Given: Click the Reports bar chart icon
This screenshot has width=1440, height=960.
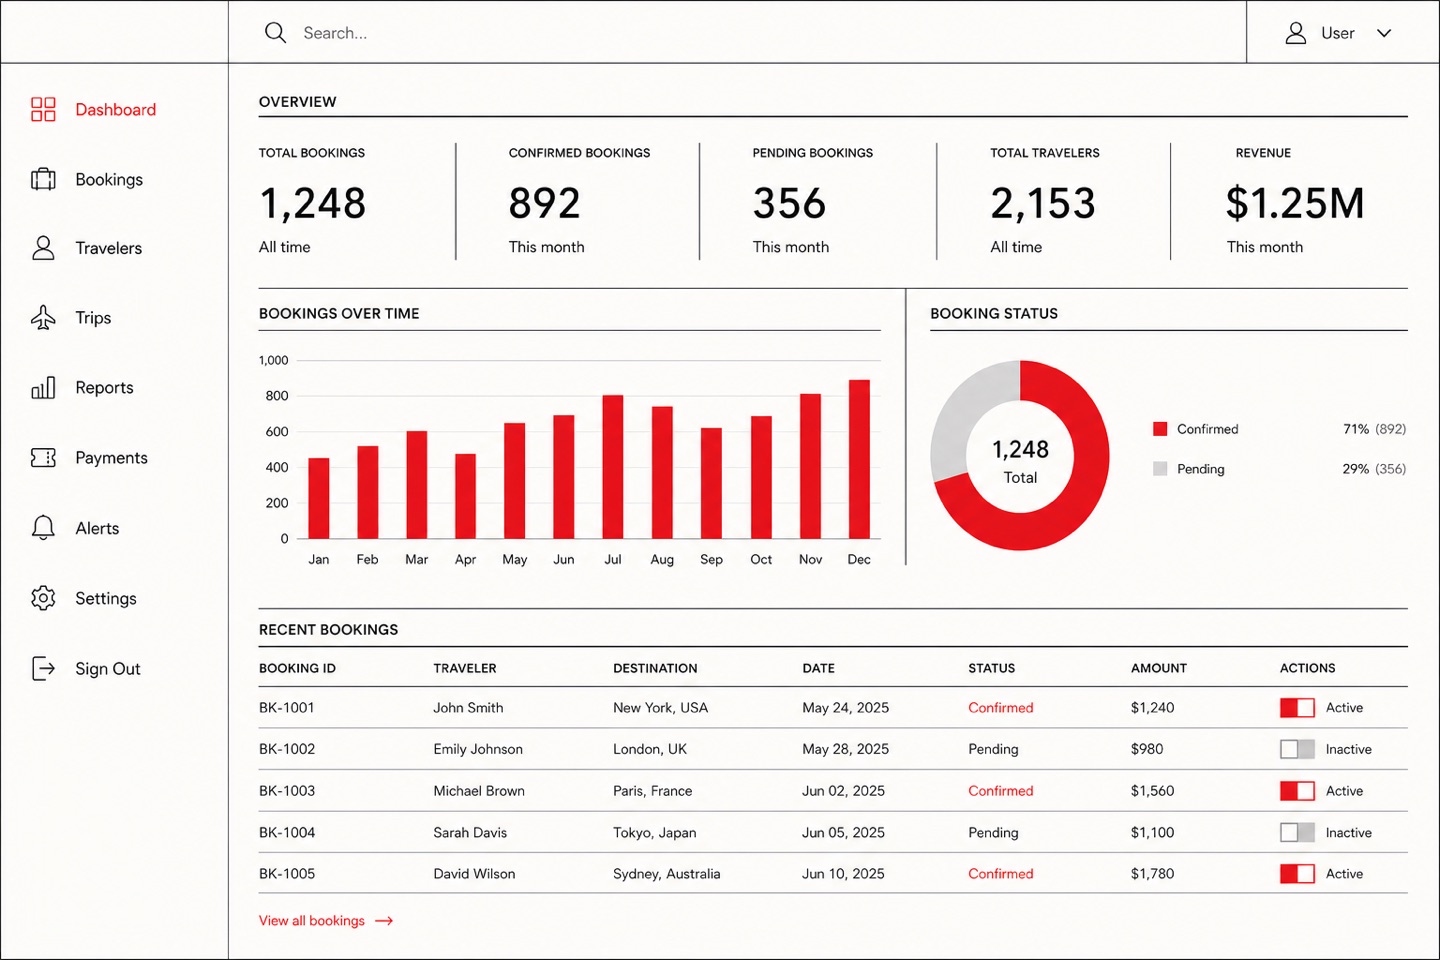Looking at the screenshot, I should (43, 387).
